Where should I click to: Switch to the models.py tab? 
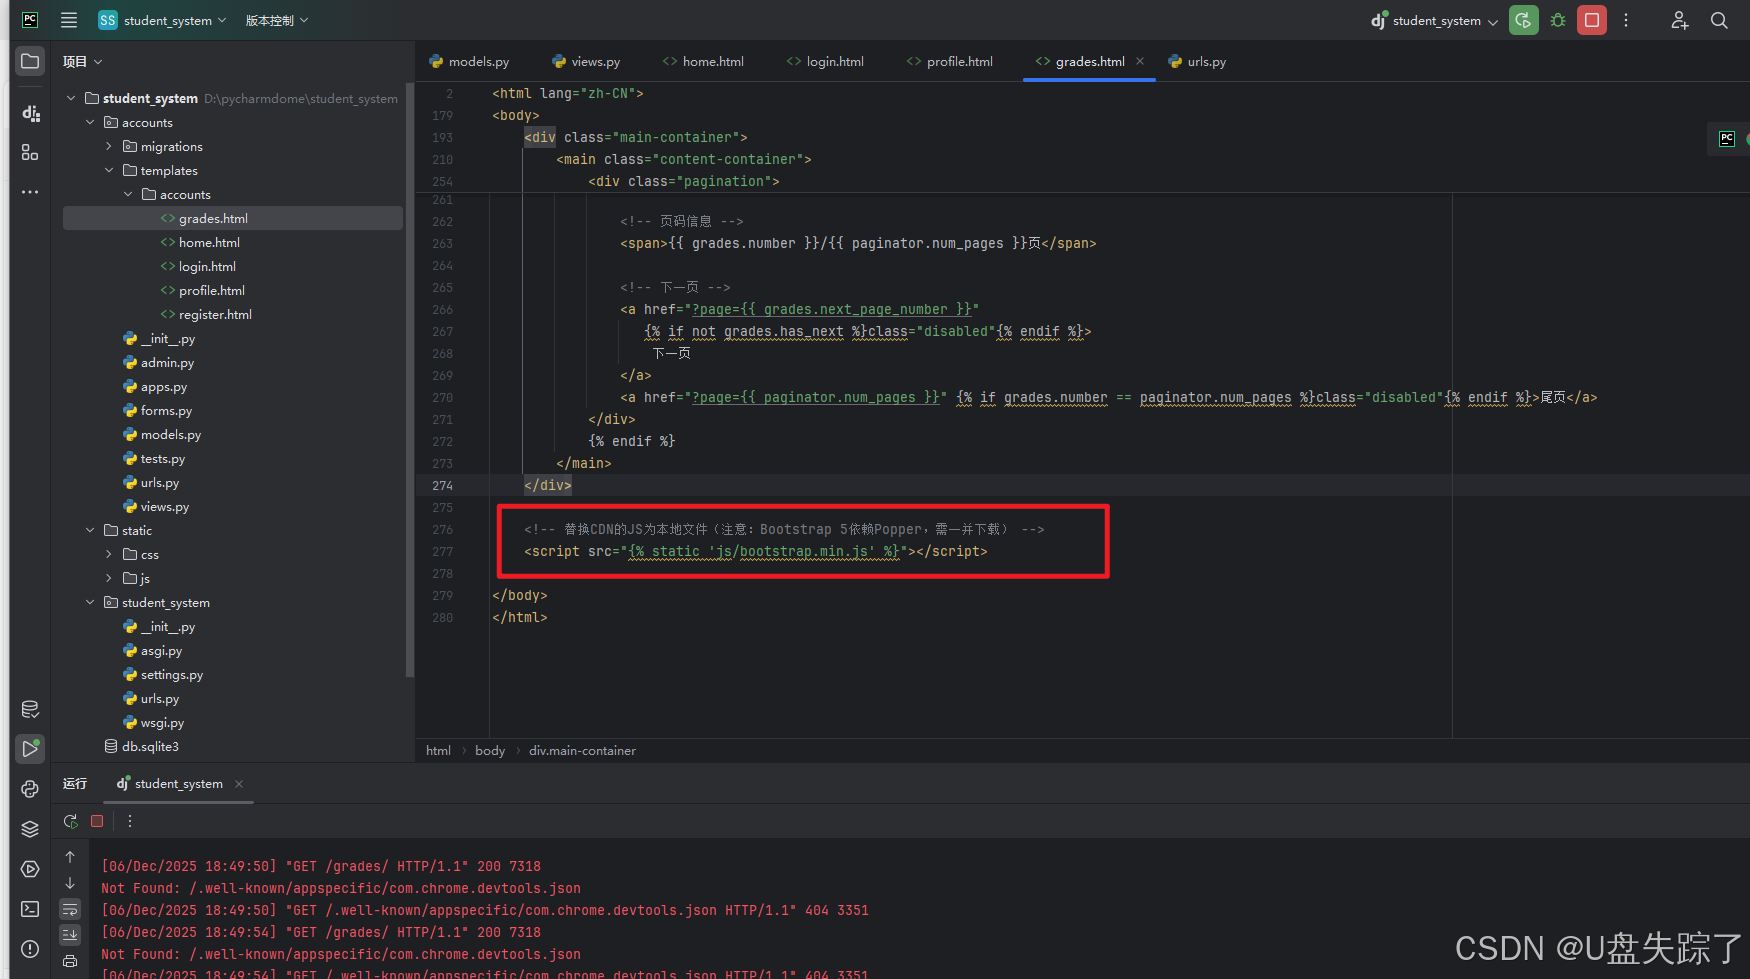tap(469, 61)
